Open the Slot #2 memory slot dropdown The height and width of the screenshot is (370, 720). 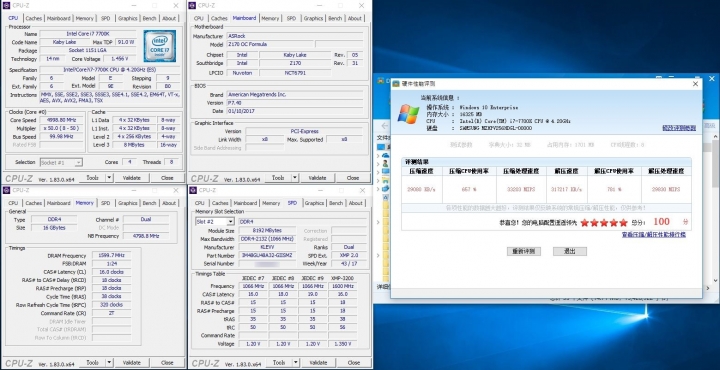(230, 222)
